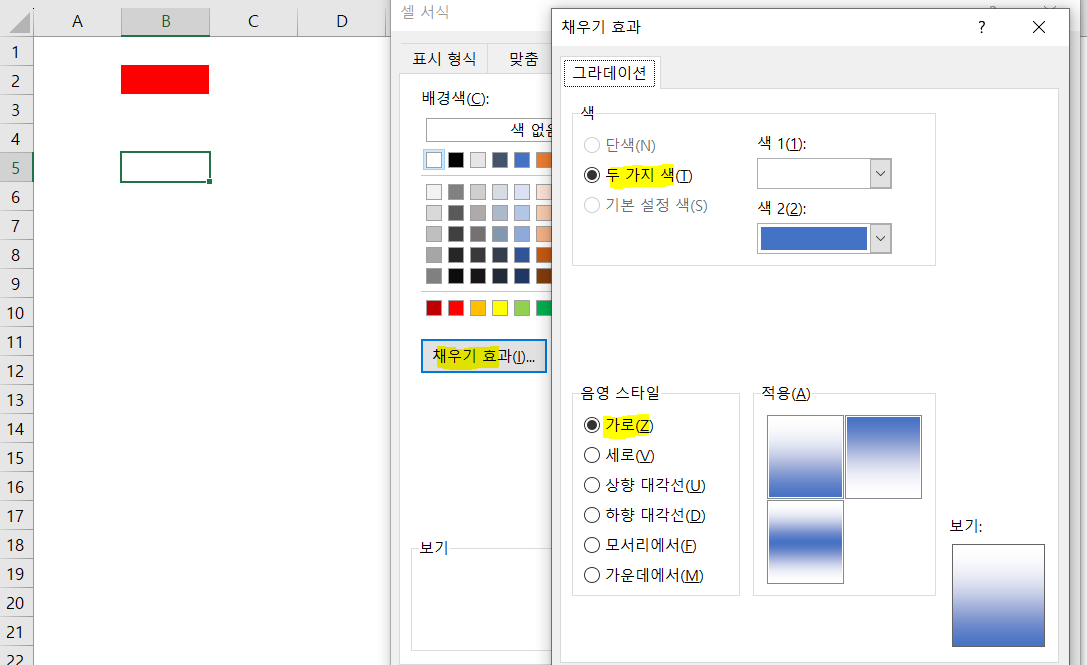Image resolution: width=1087 pixels, height=665 pixels.
Task: Open the 색 2 color dropdown
Action: 879,238
